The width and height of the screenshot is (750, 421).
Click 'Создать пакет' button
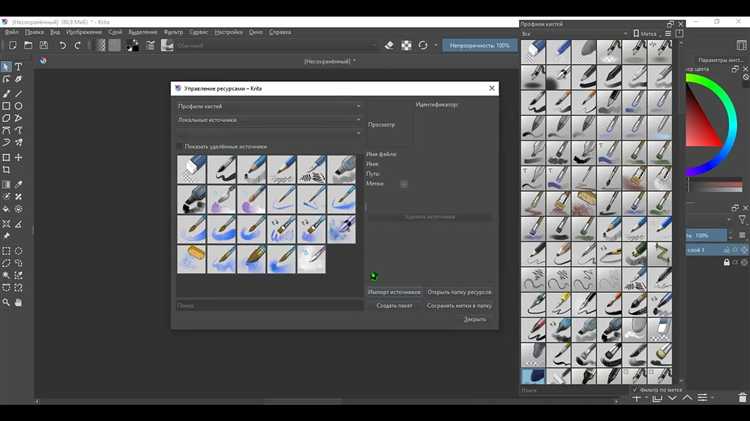point(394,305)
